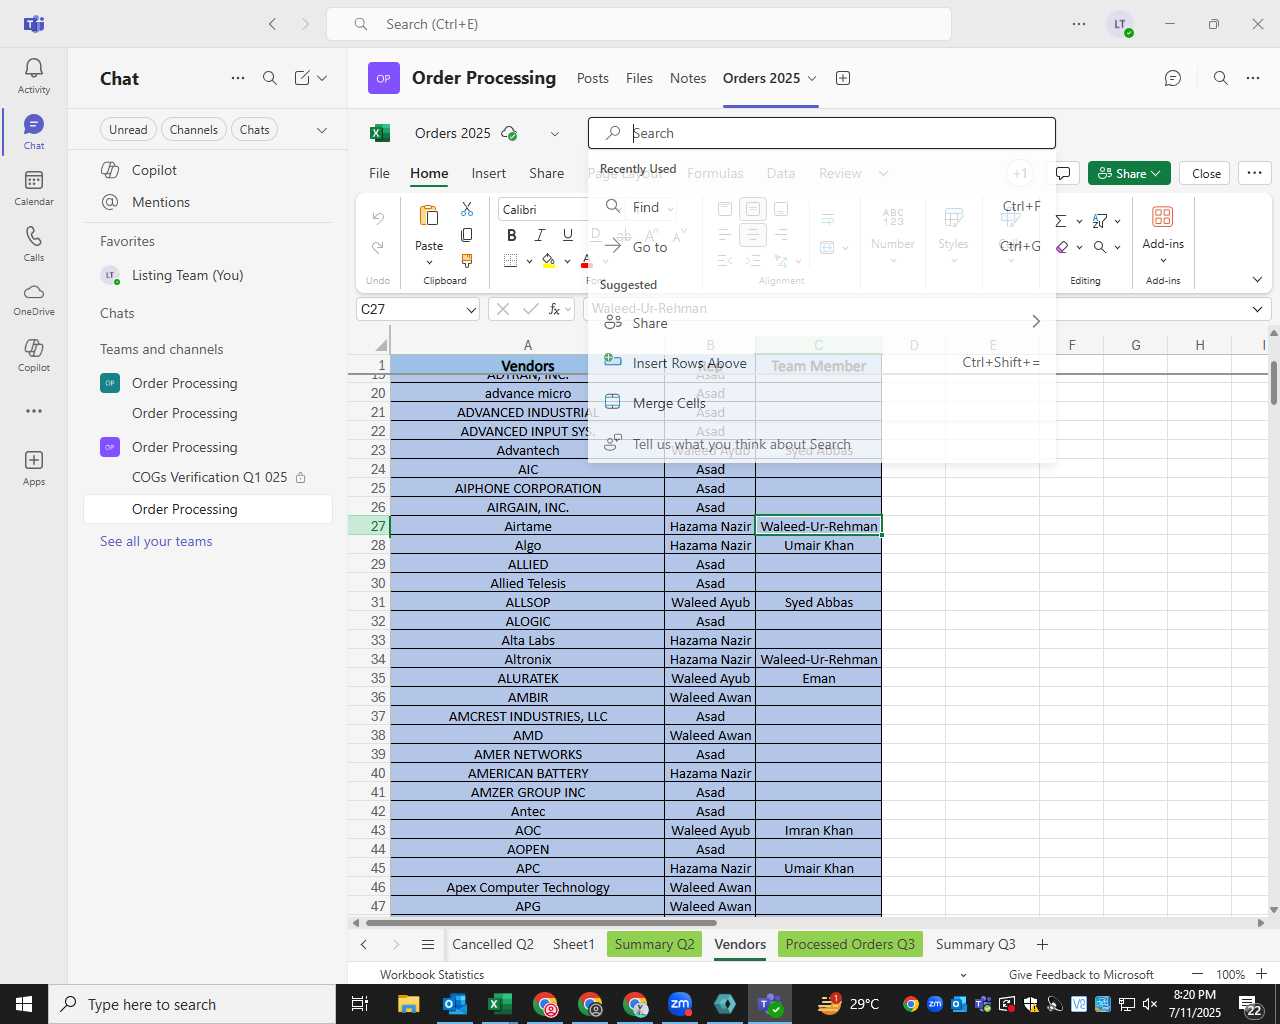
Task: Open Orders 2025 tab dropdown chevron
Action: click(812, 78)
